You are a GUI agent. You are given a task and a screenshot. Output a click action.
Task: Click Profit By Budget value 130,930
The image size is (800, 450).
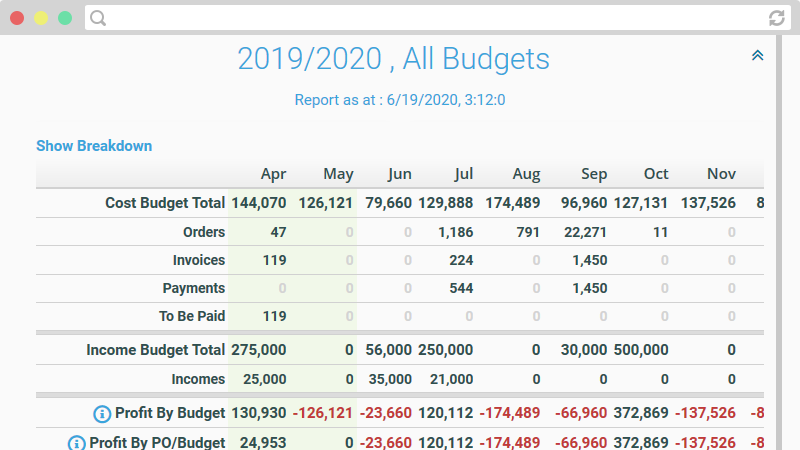coord(259,413)
